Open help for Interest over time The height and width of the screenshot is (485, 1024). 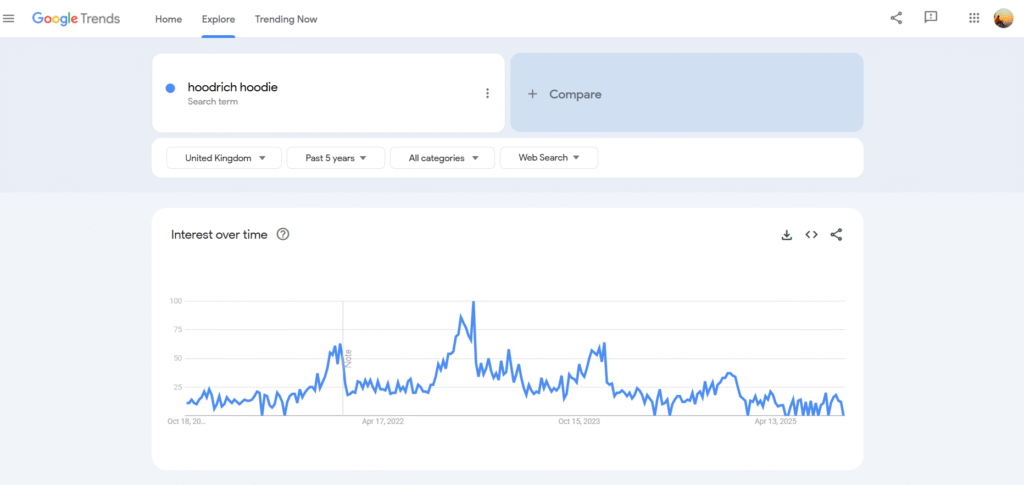pyautogui.click(x=283, y=235)
